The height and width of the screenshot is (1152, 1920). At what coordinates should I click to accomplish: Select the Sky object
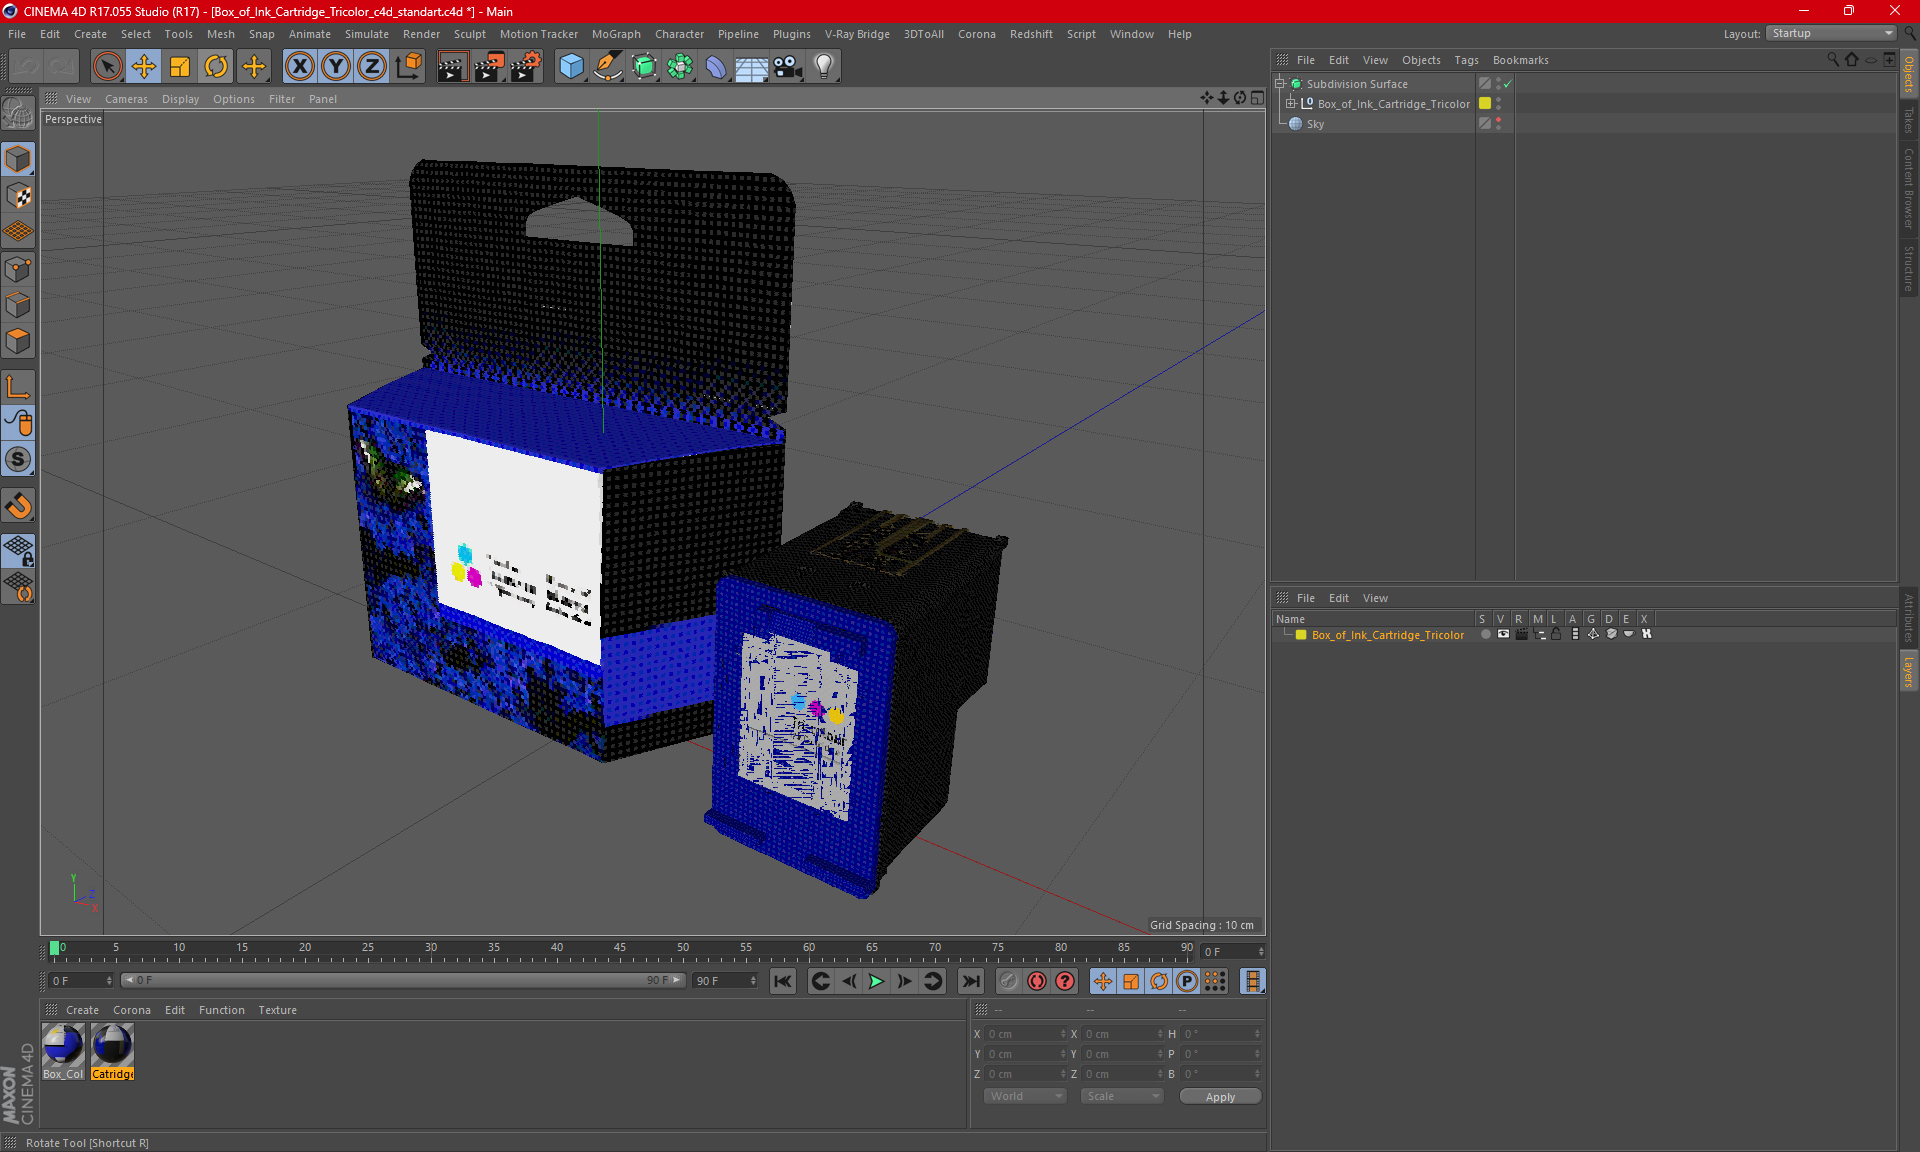tap(1315, 124)
